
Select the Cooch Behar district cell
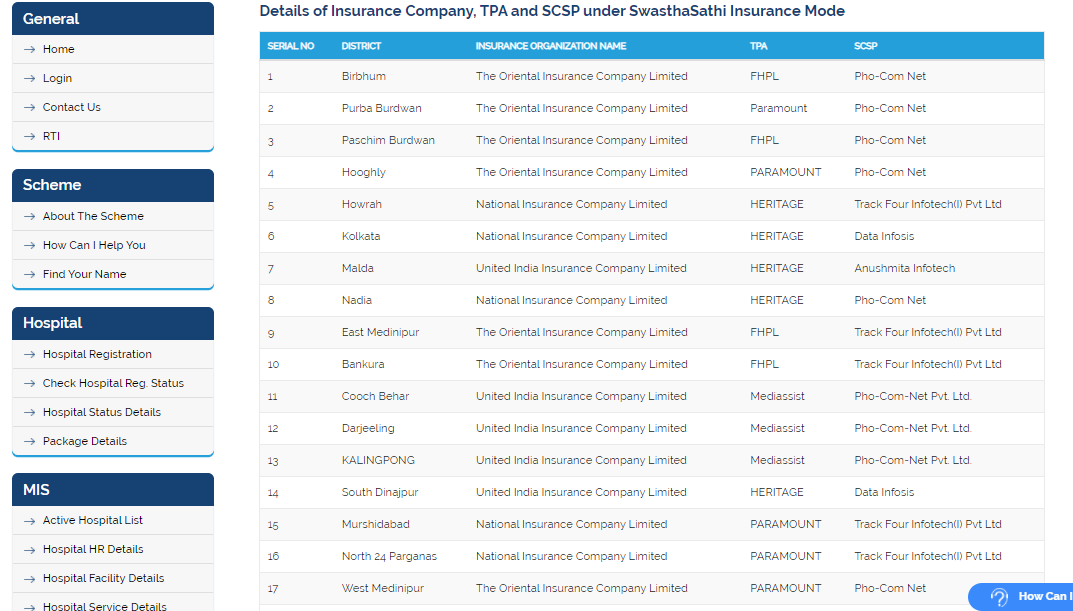click(x=376, y=396)
